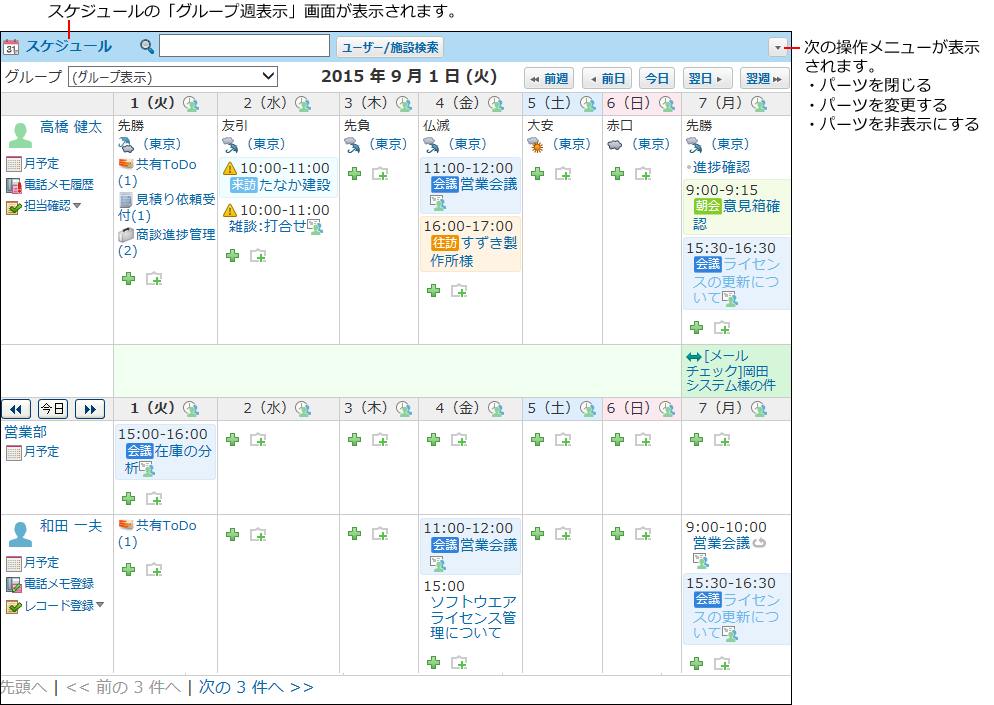
Task: Click the search magnifier icon beside search box
Action: [147, 46]
